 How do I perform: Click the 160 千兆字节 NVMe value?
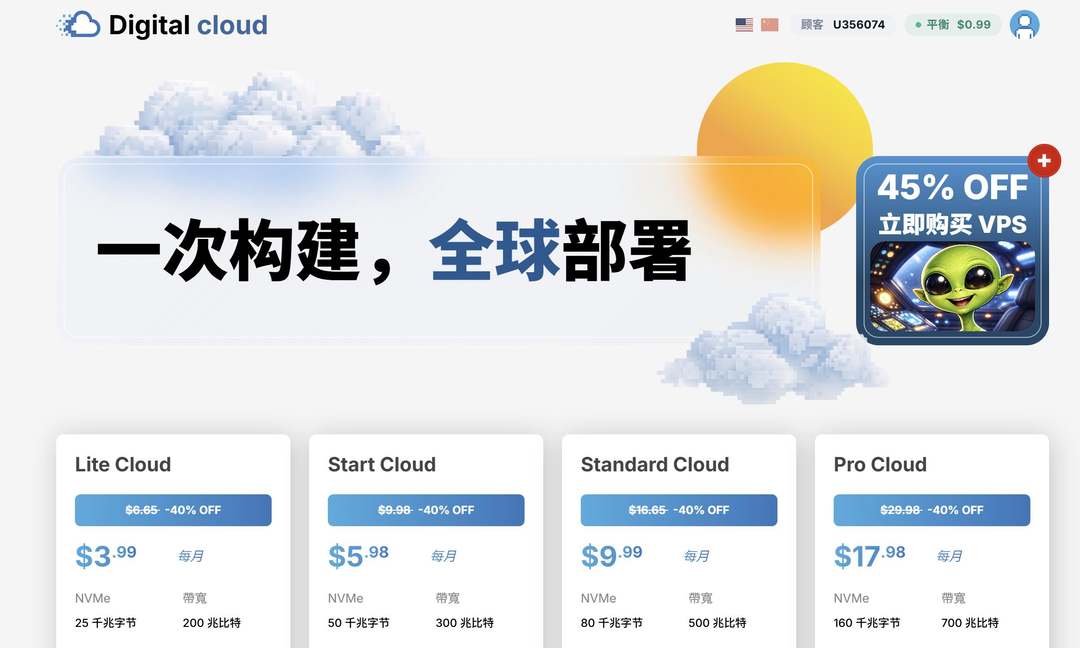(x=866, y=623)
